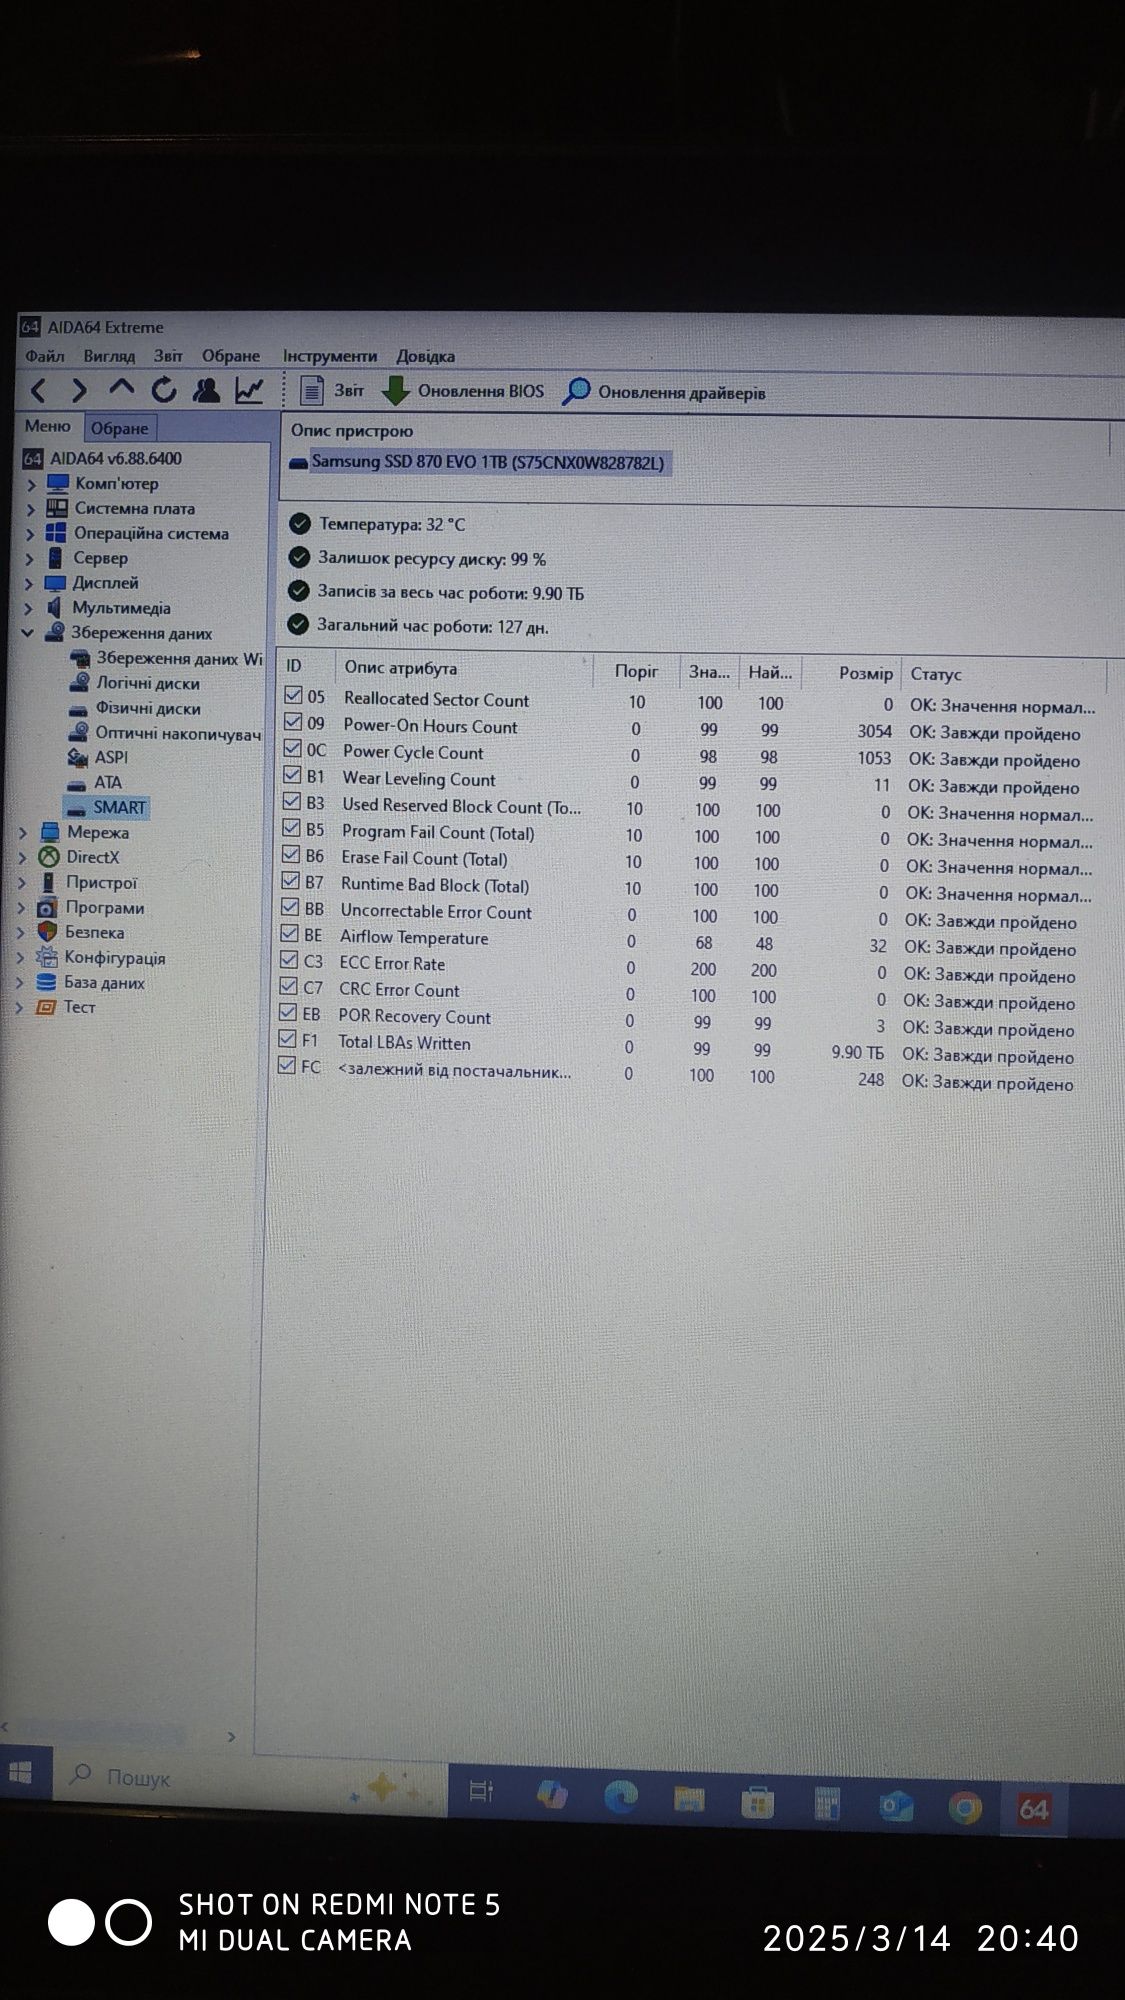Select the SMART tree item
1125x2000 pixels.
tap(107, 807)
